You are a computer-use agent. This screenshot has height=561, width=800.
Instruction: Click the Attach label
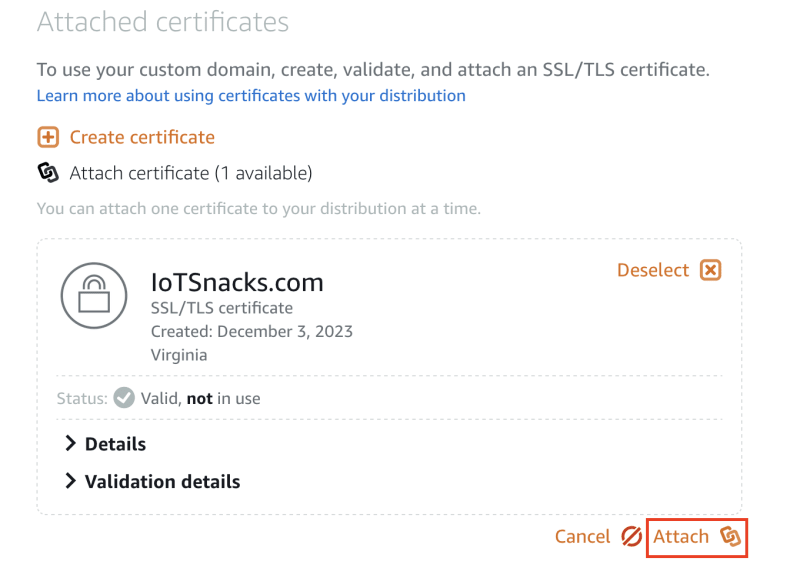click(x=681, y=537)
